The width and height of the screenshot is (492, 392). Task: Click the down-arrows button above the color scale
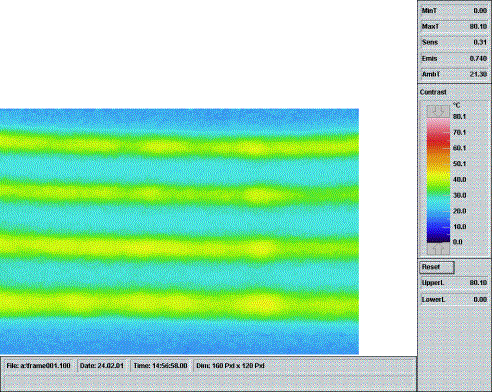(x=438, y=111)
